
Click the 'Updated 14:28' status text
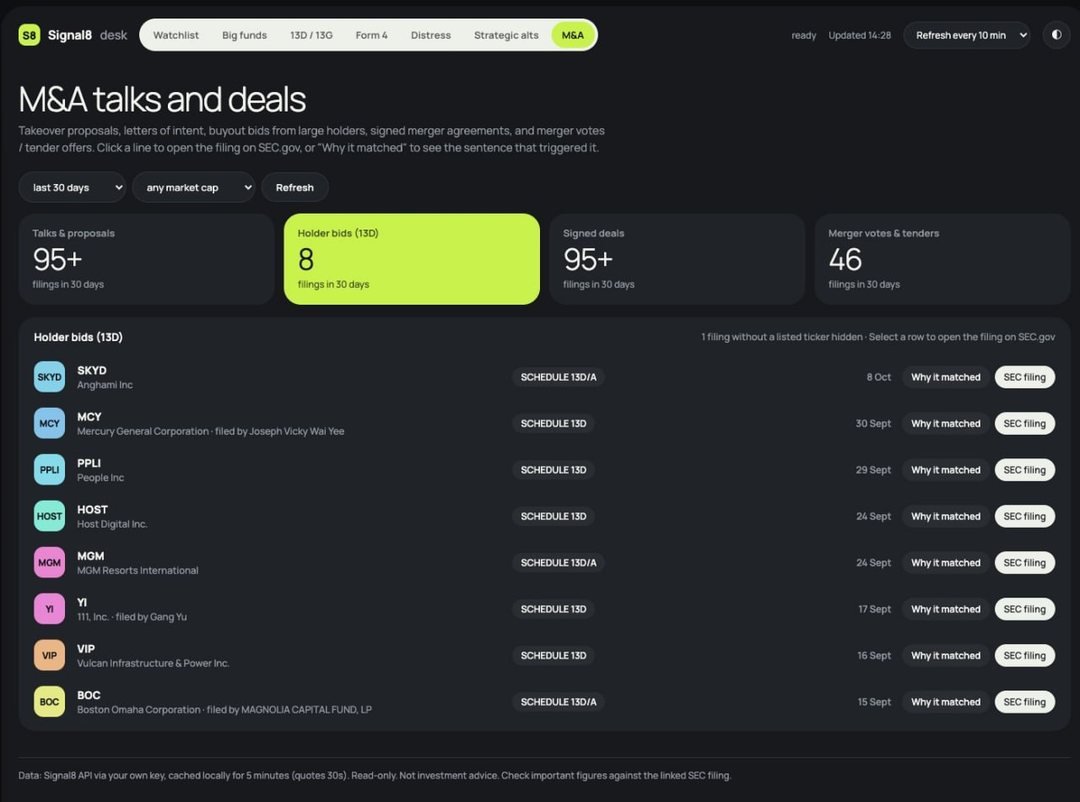pos(860,35)
